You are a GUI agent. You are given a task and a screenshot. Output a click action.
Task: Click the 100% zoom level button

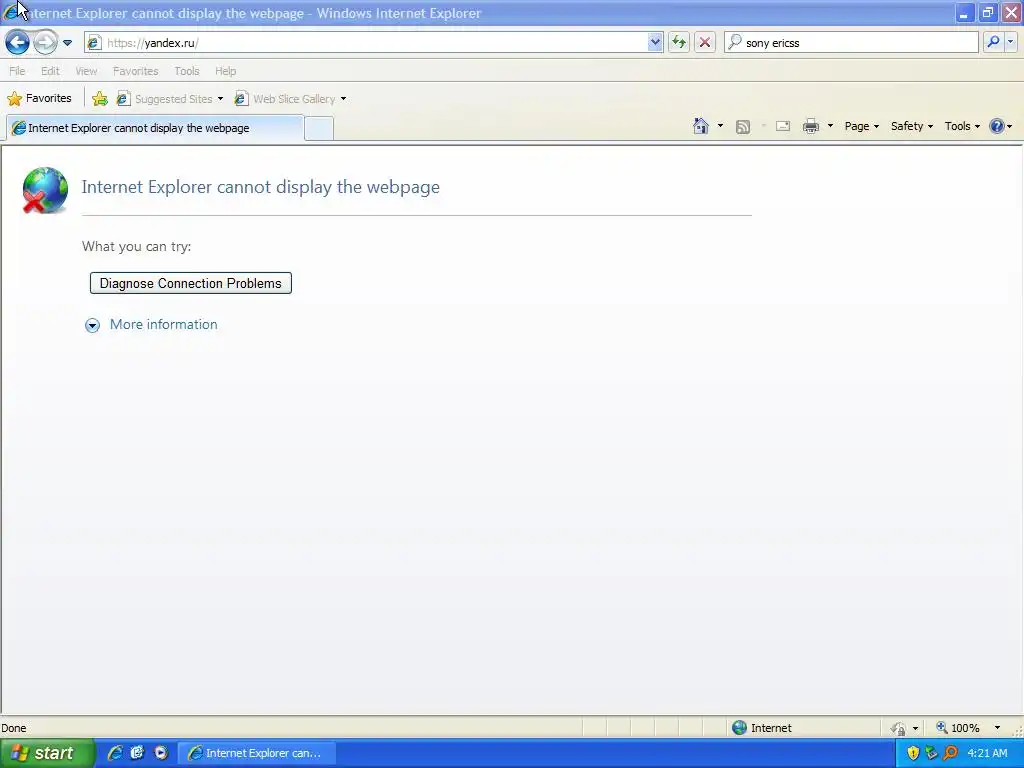959,728
